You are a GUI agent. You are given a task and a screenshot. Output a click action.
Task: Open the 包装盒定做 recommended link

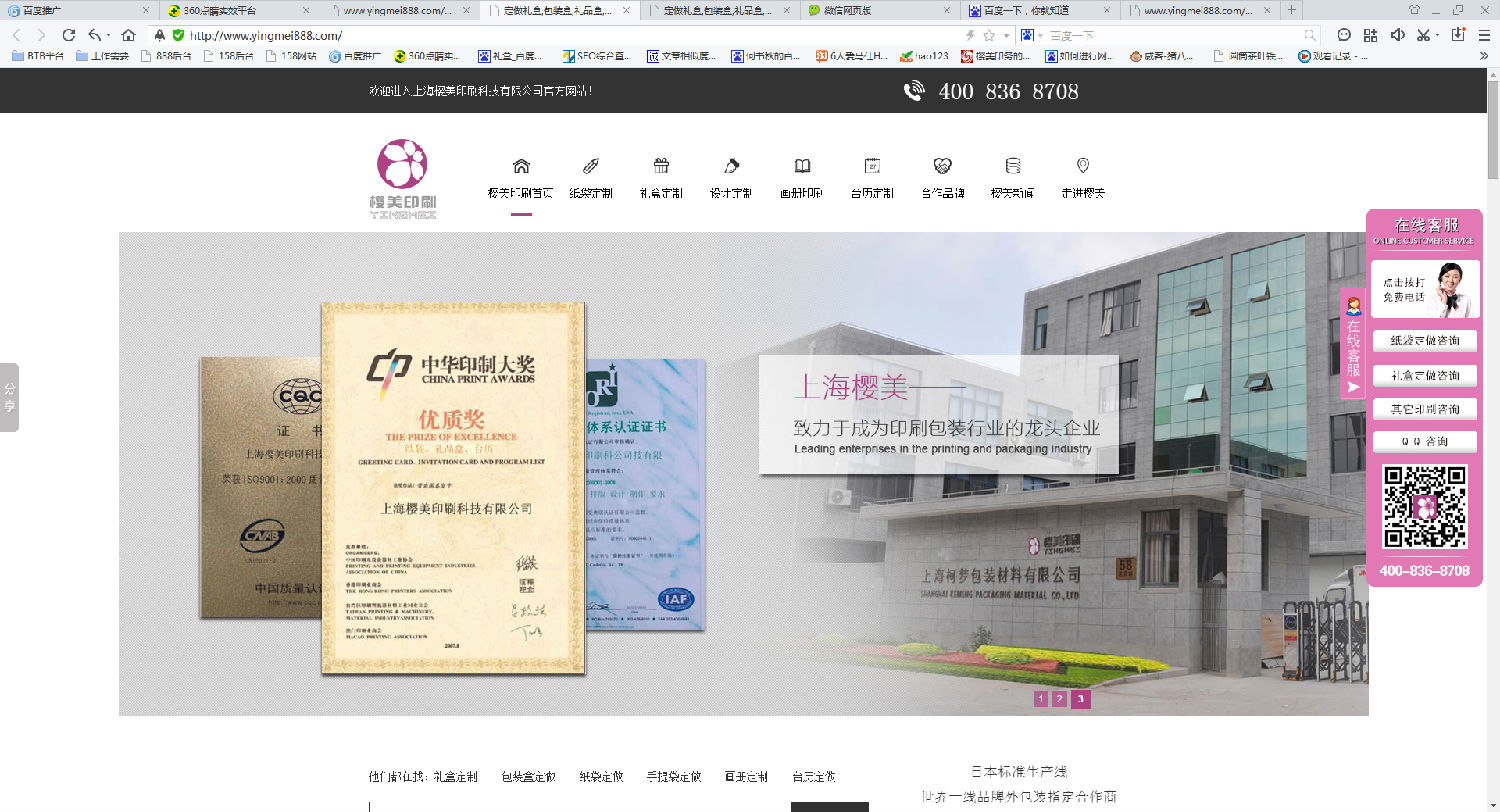(x=528, y=776)
